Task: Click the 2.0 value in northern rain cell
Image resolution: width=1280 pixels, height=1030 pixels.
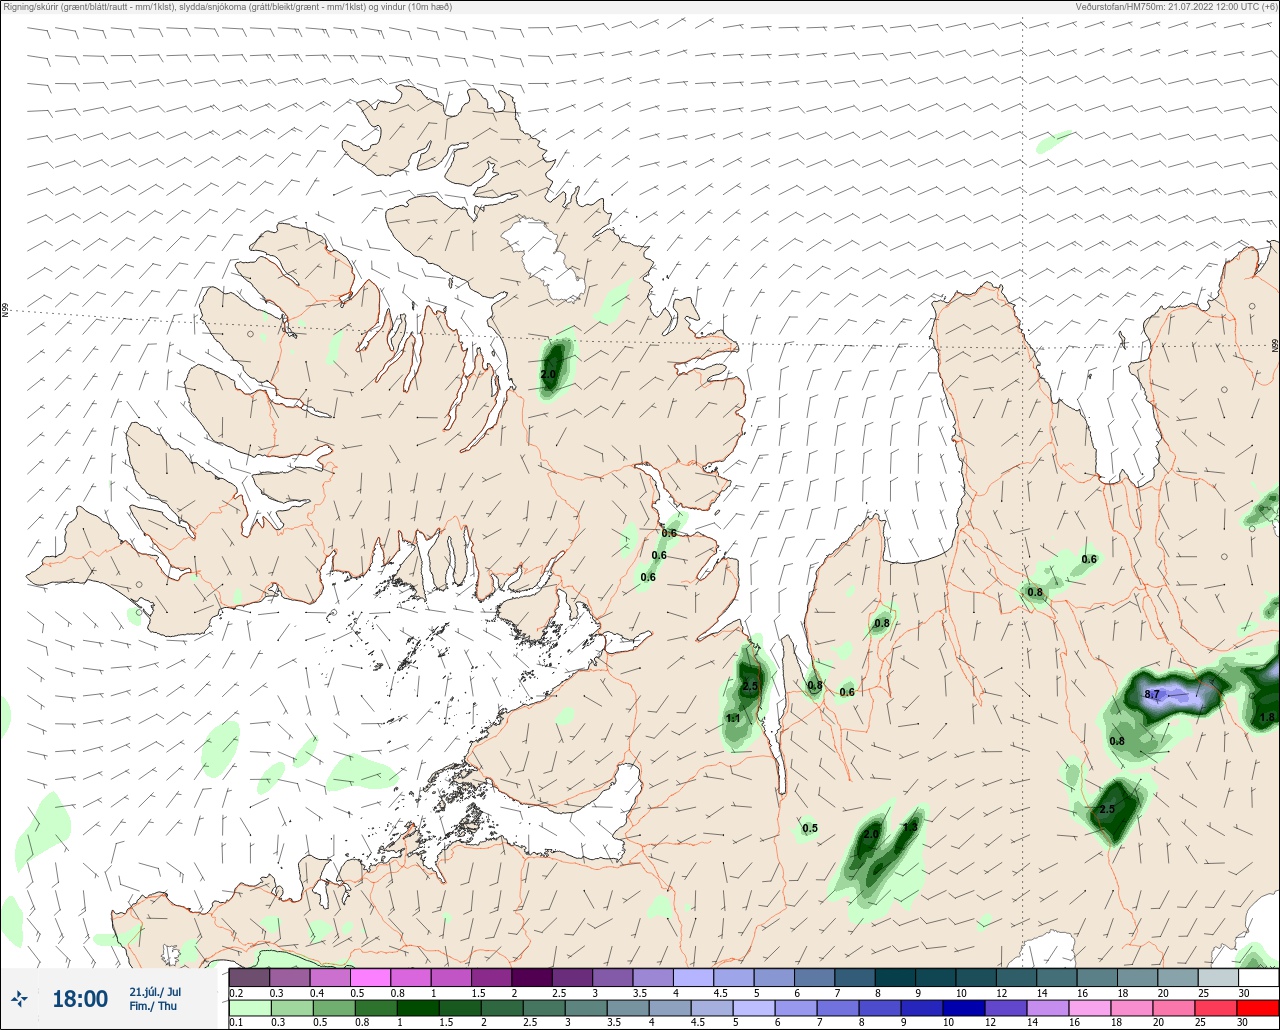Action: click(x=548, y=375)
